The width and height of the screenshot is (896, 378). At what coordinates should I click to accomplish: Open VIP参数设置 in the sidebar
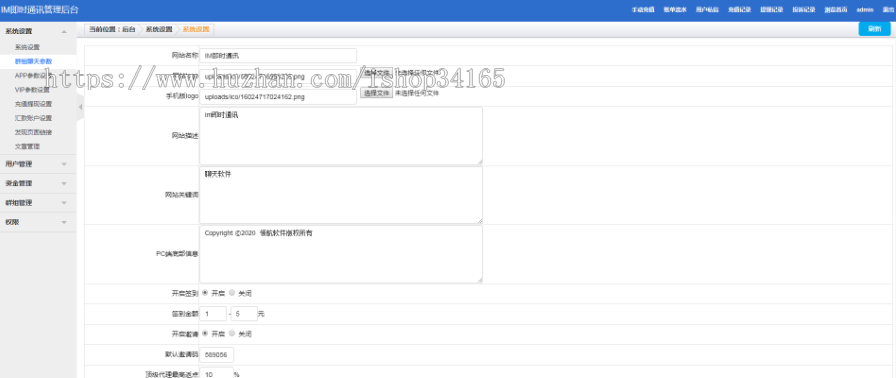point(32,90)
